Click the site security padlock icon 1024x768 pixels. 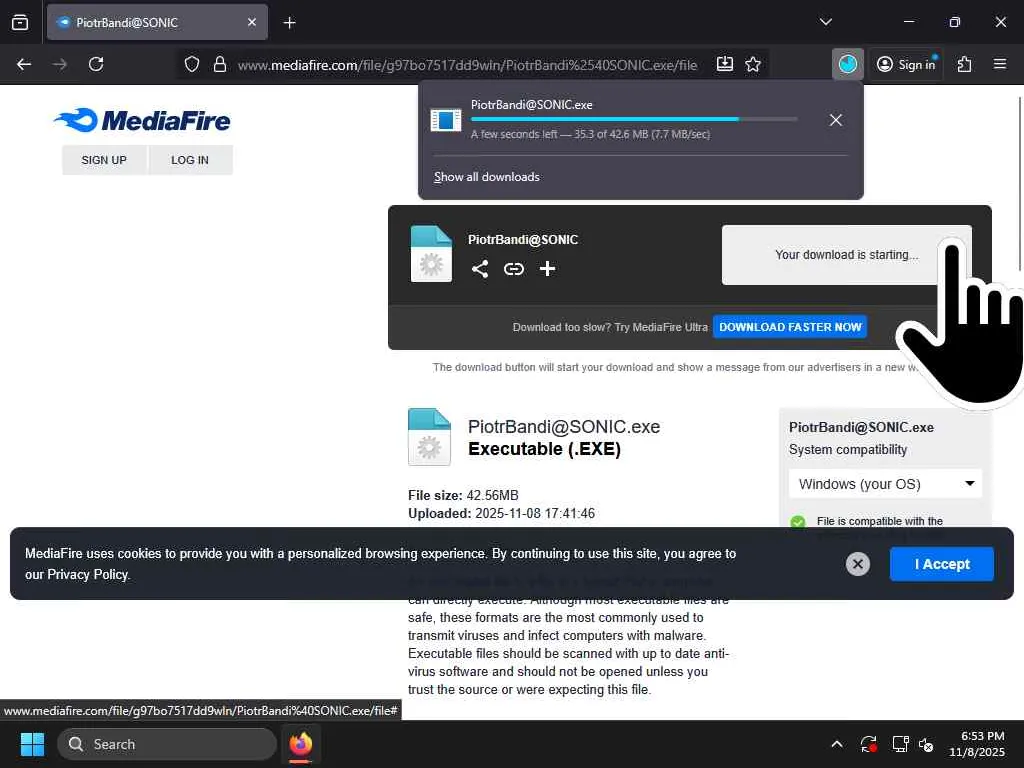coord(220,64)
